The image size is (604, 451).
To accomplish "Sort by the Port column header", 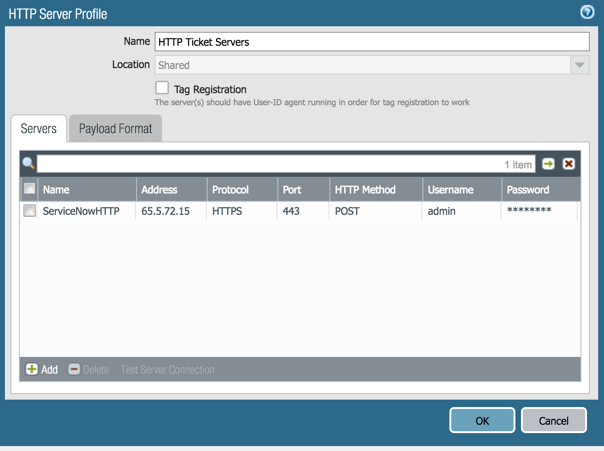I will [304, 189].
